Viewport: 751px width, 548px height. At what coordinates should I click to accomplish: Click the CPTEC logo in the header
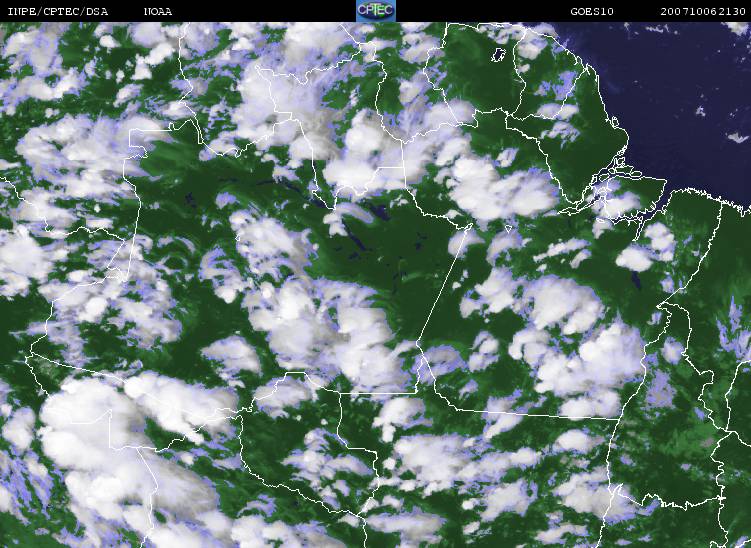tap(376, 11)
